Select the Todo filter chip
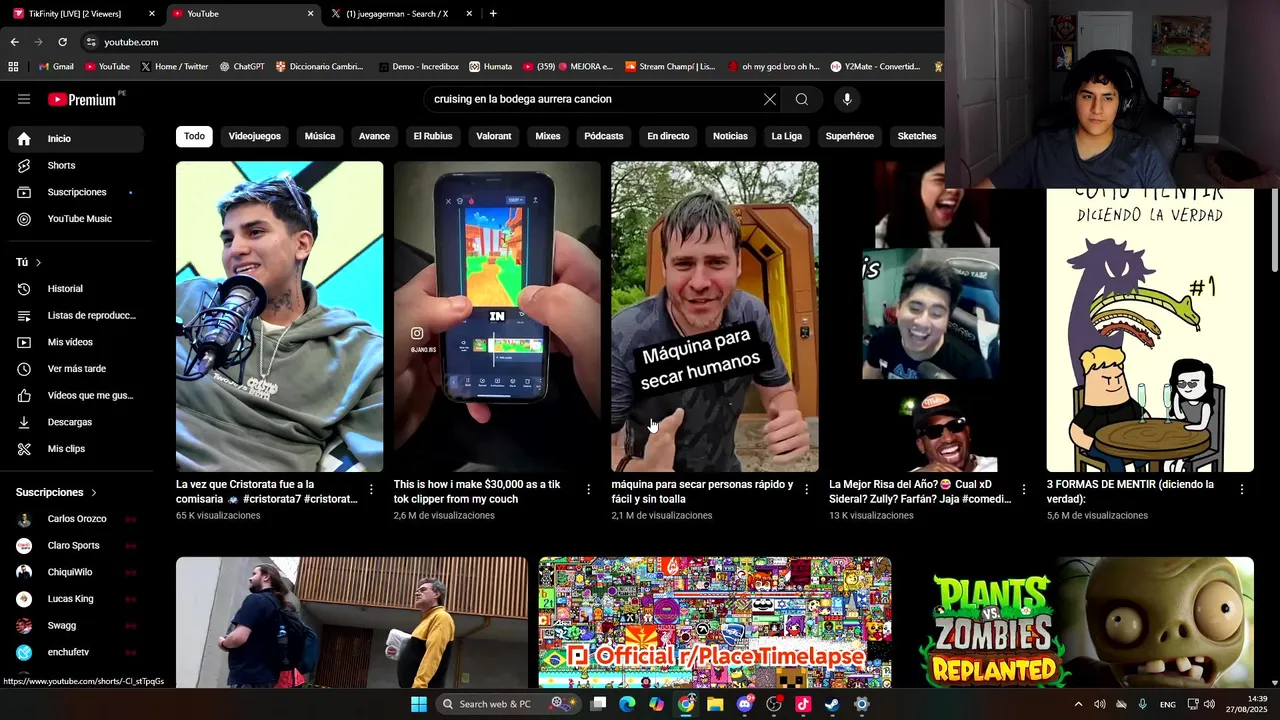 (x=194, y=136)
